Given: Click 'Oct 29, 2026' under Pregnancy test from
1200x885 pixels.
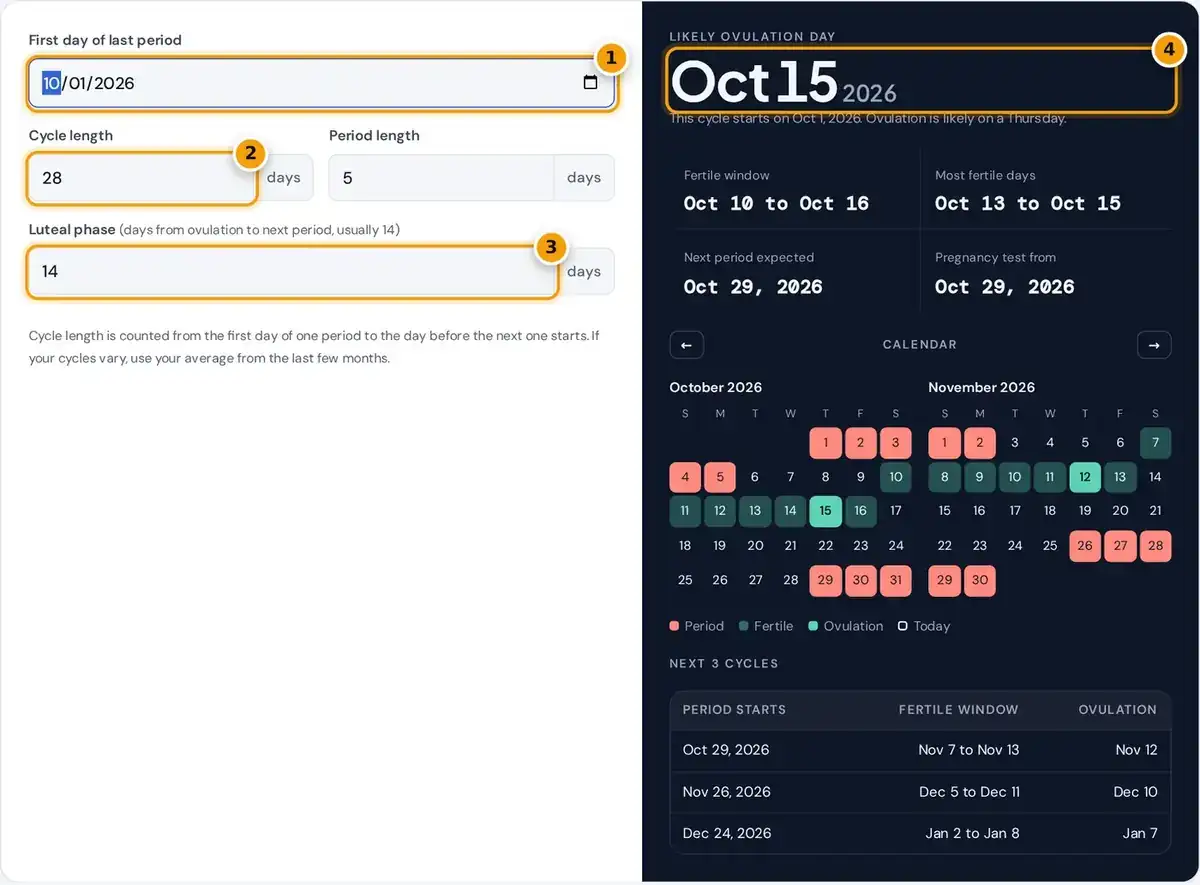Looking at the screenshot, I should [1005, 287].
